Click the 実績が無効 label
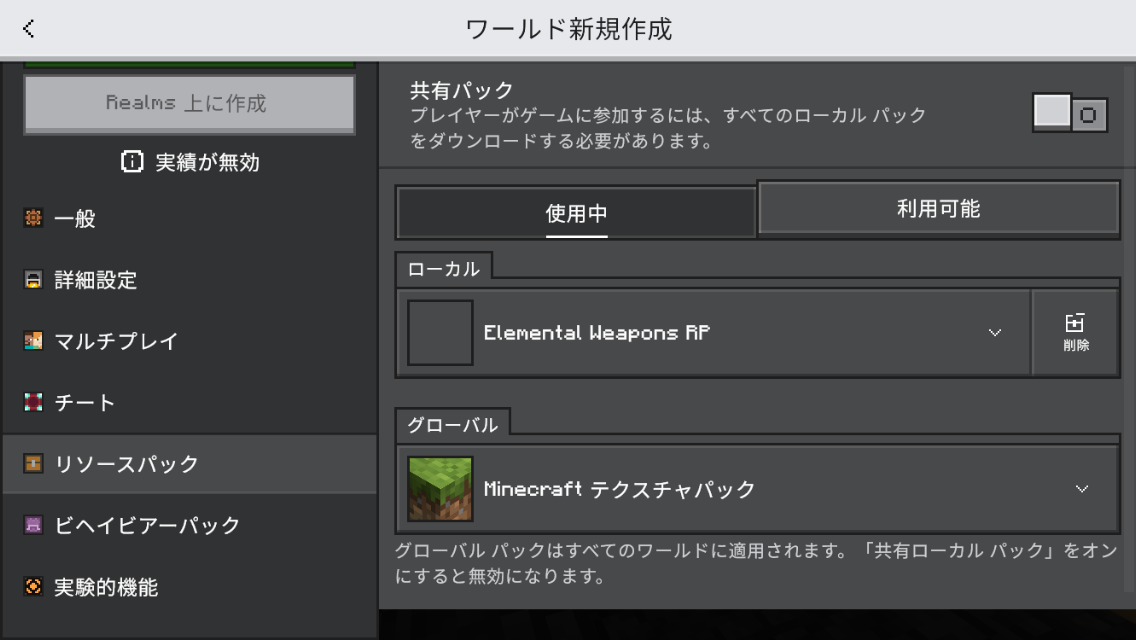This screenshot has width=1136, height=640. (x=208, y=162)
